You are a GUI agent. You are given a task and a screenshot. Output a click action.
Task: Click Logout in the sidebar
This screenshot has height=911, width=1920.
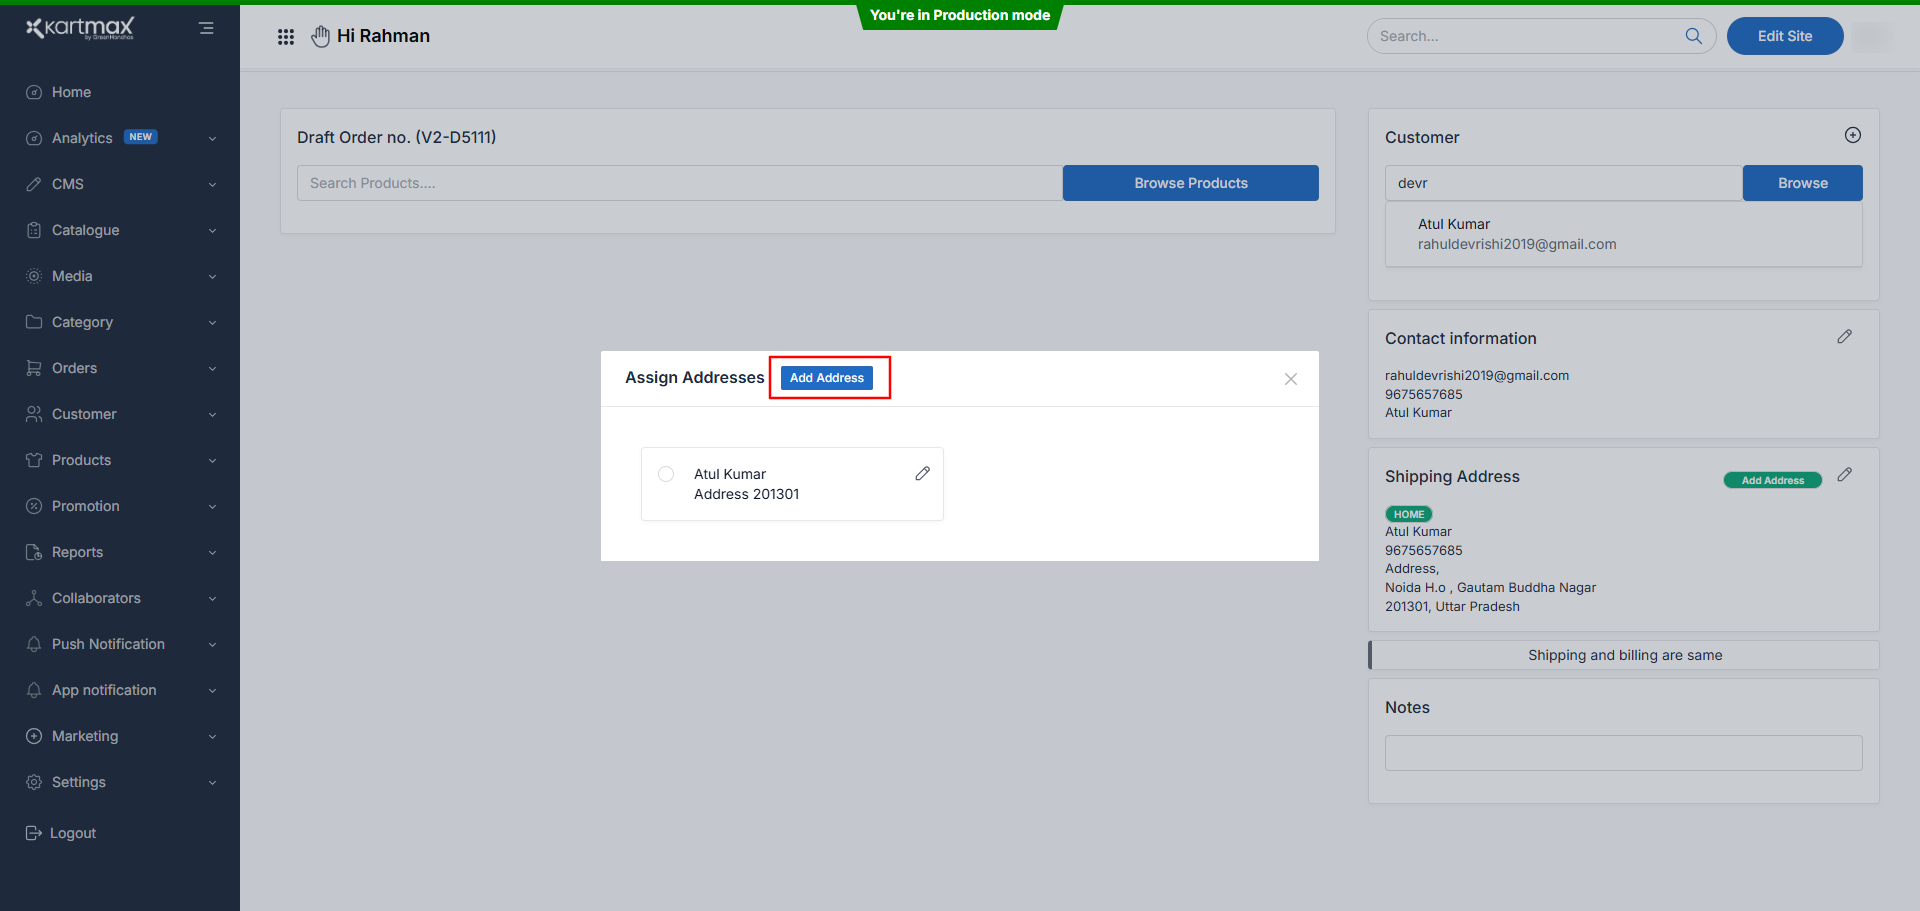pos(72,833)
